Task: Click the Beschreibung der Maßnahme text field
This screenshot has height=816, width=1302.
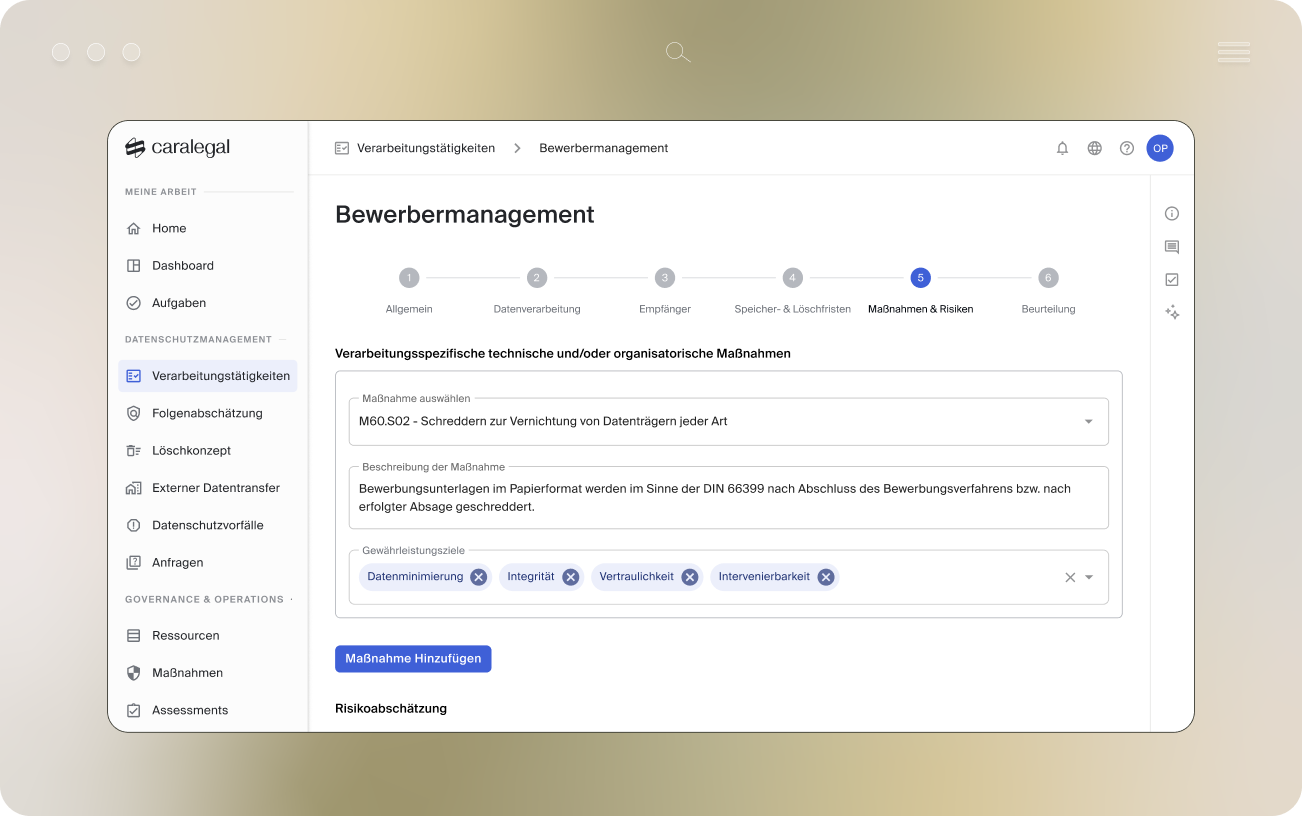Action: pos(728,497)
